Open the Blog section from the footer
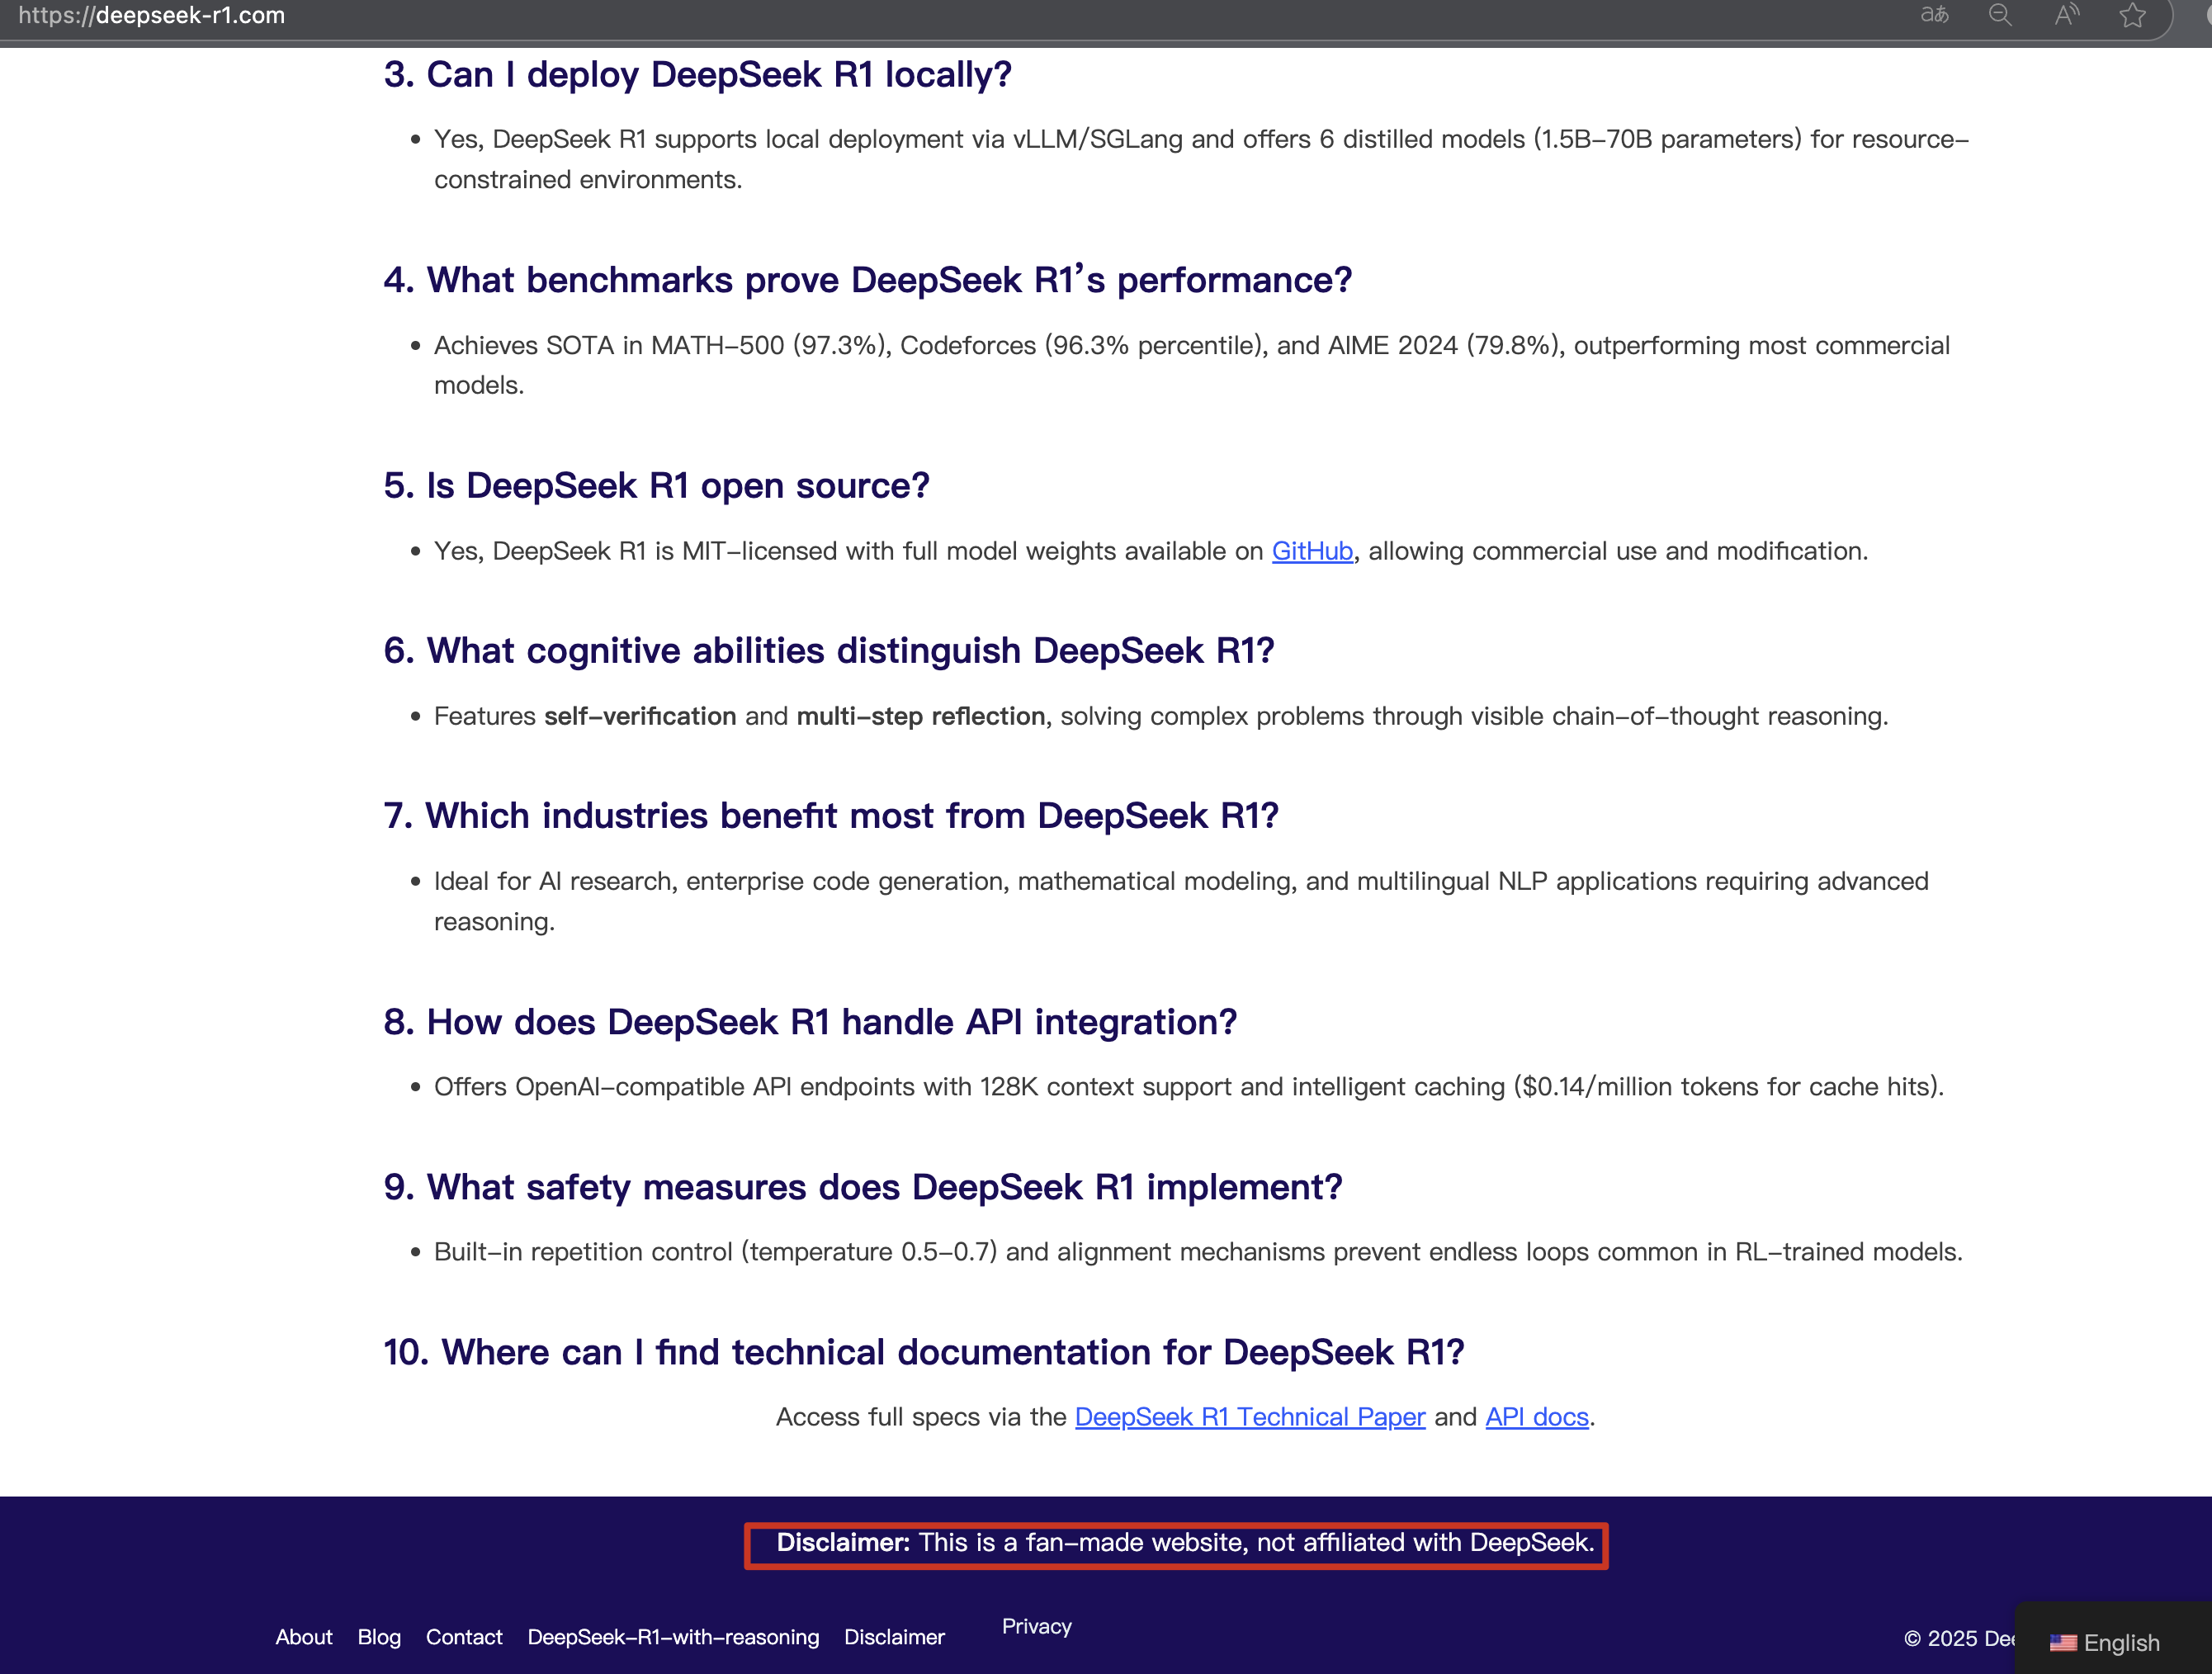The image size is (2212, 1674). coord(379,1637)
